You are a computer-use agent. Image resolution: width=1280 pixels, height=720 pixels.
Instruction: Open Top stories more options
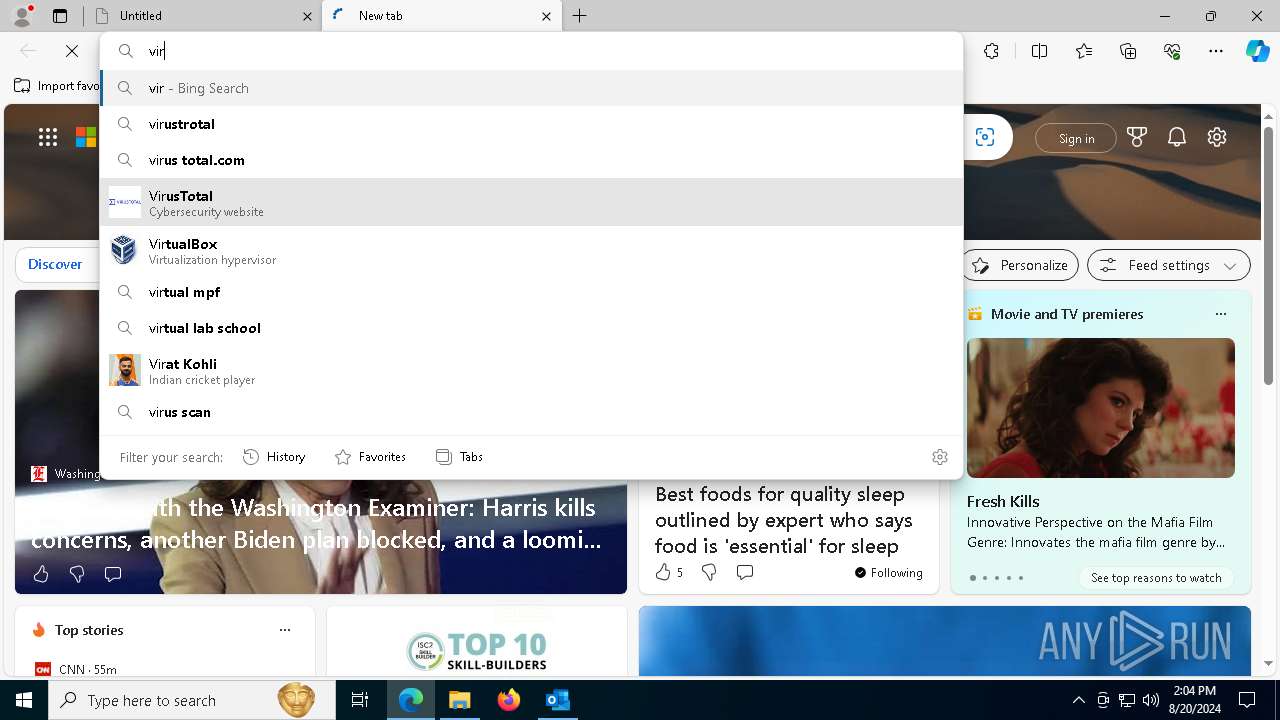pos(285,630)
